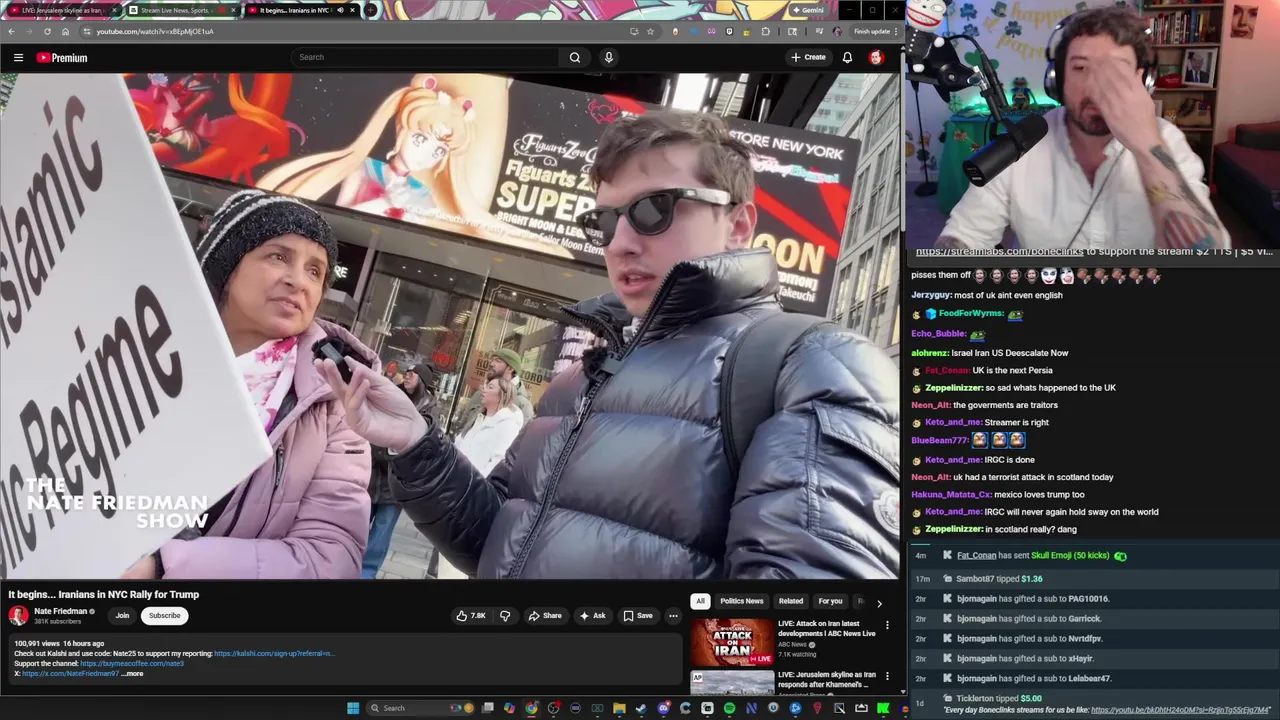Click the YouTube Create button
1280x720 pixels.
coord(808,57)
